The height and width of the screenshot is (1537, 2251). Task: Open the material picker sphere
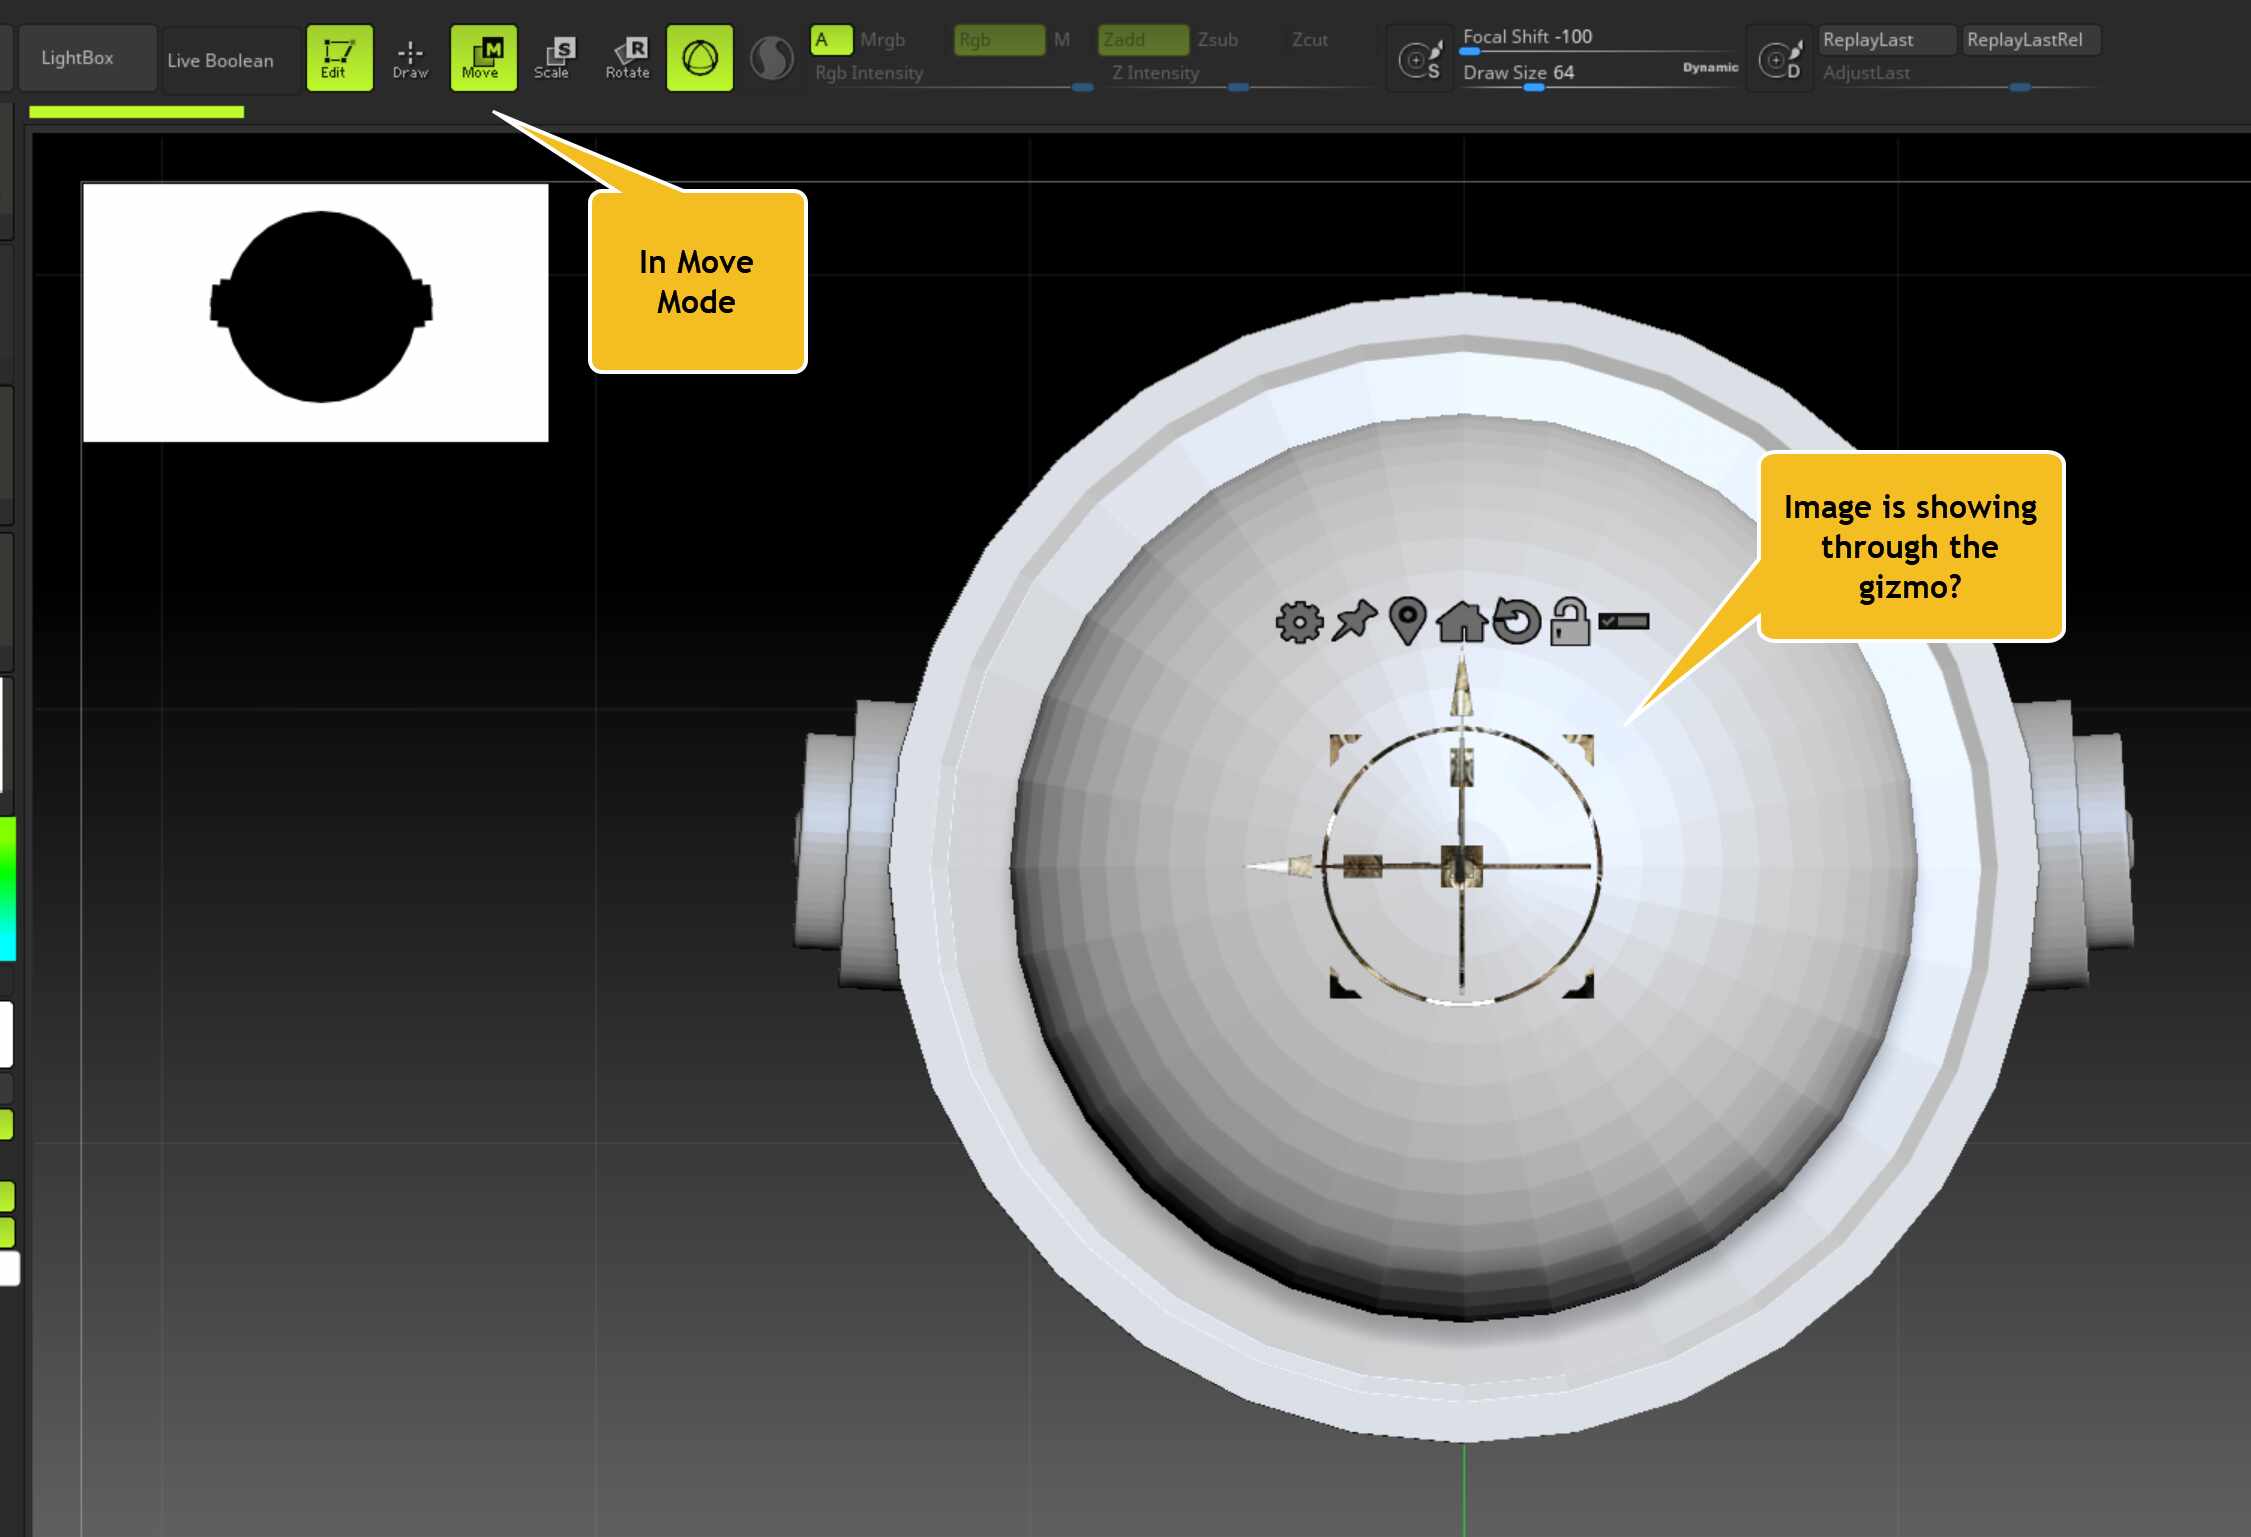[770, 57]
